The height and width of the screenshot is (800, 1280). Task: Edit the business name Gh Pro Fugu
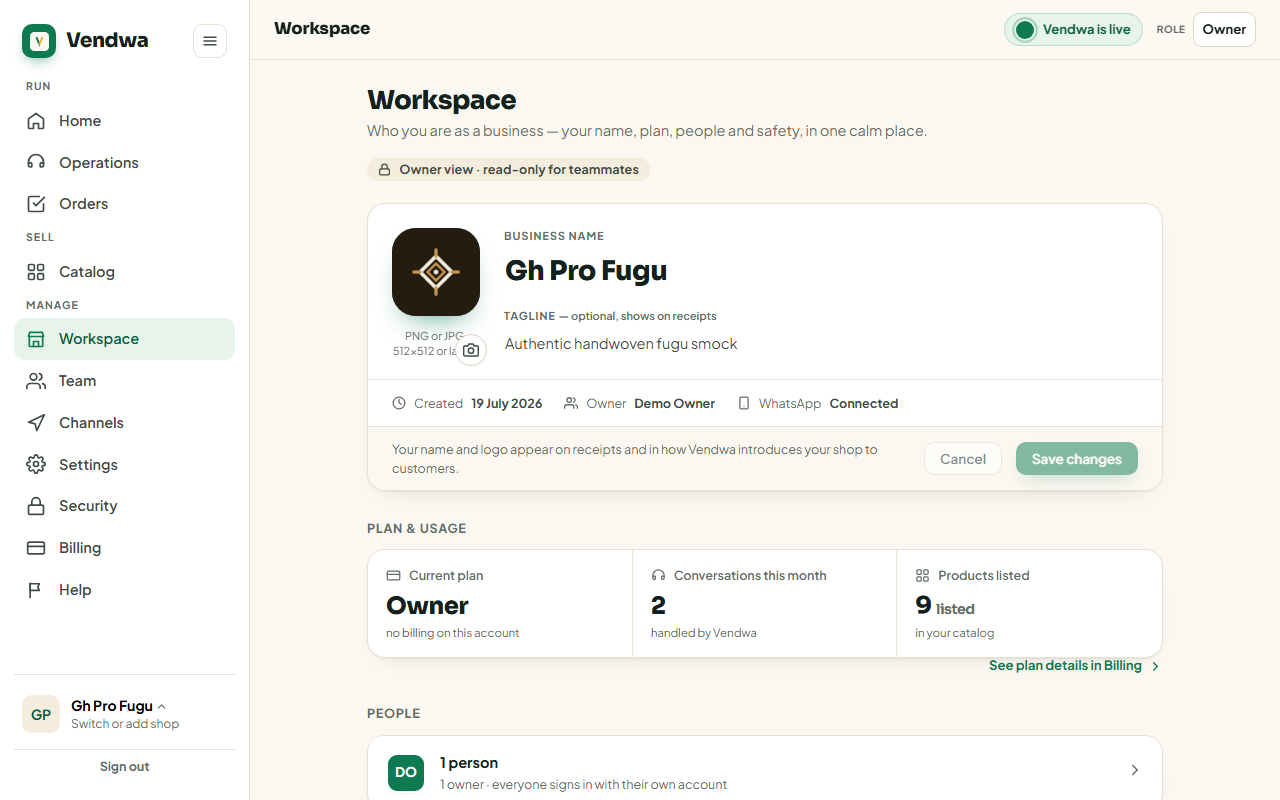(586, 271)
